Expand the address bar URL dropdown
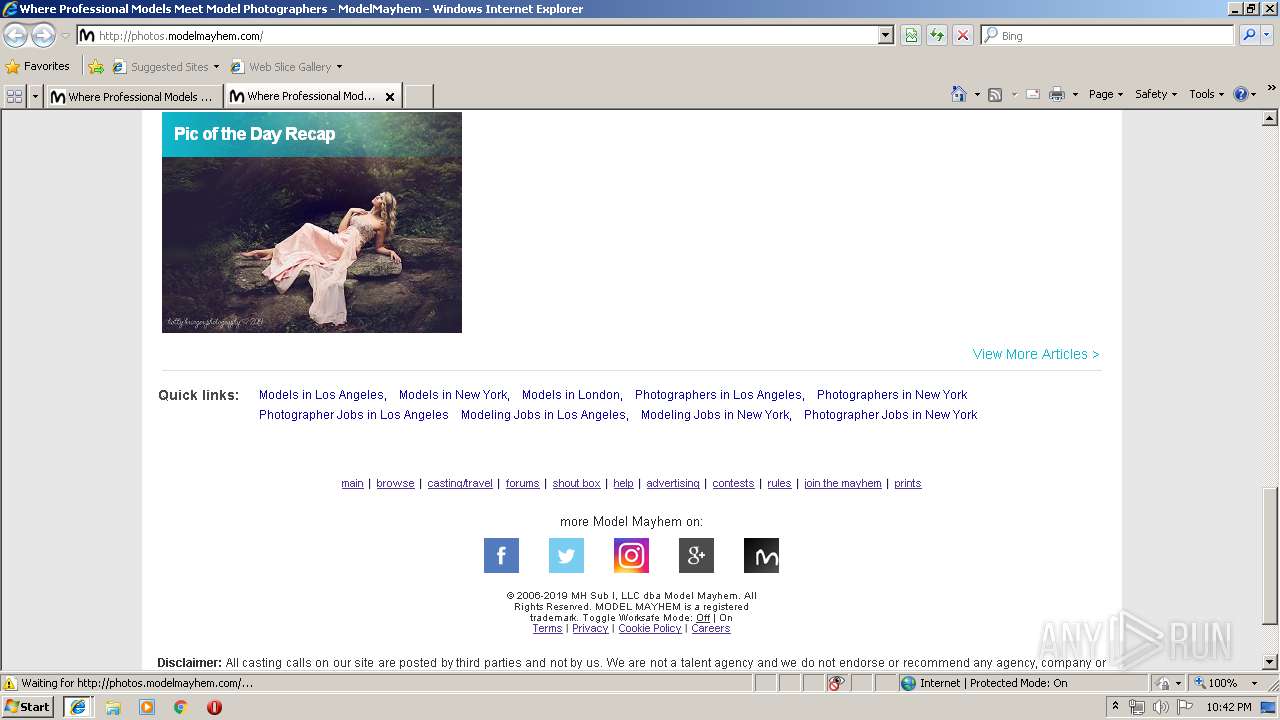Image resolution: width=1280 pixels, height=720 pixels. click(x=885, y=35)
